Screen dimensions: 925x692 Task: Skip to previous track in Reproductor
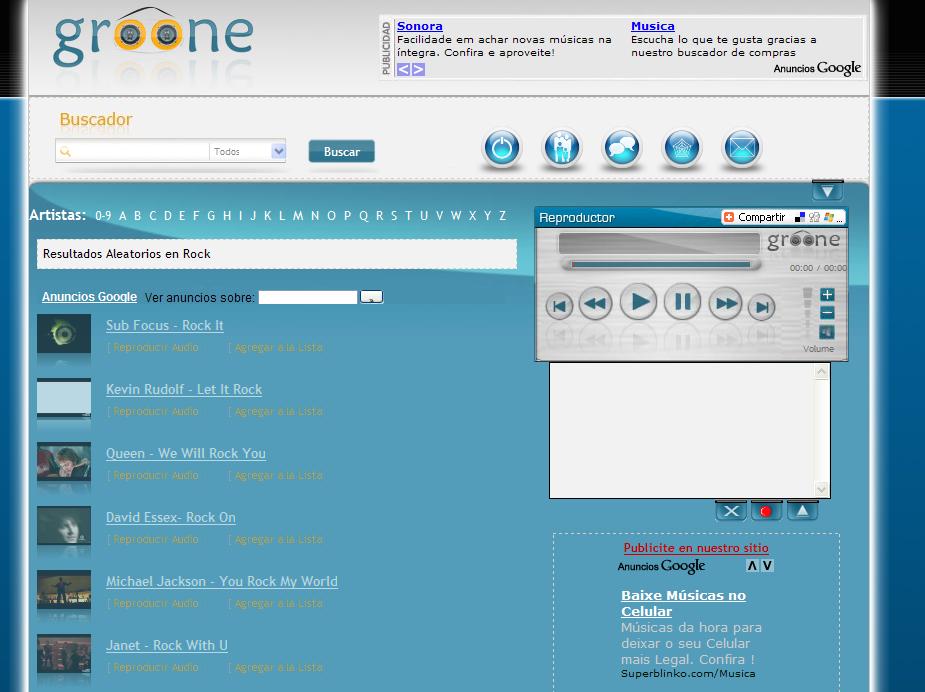coord(559,306)
